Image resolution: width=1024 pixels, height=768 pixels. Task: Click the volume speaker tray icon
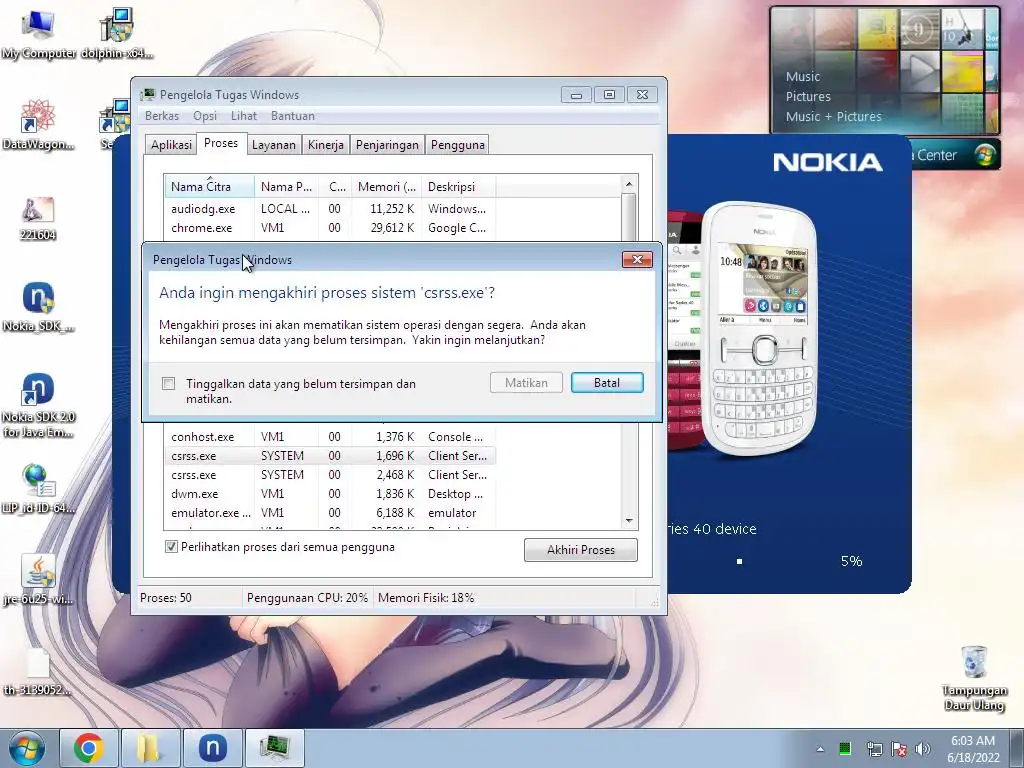tap(923, 749)
